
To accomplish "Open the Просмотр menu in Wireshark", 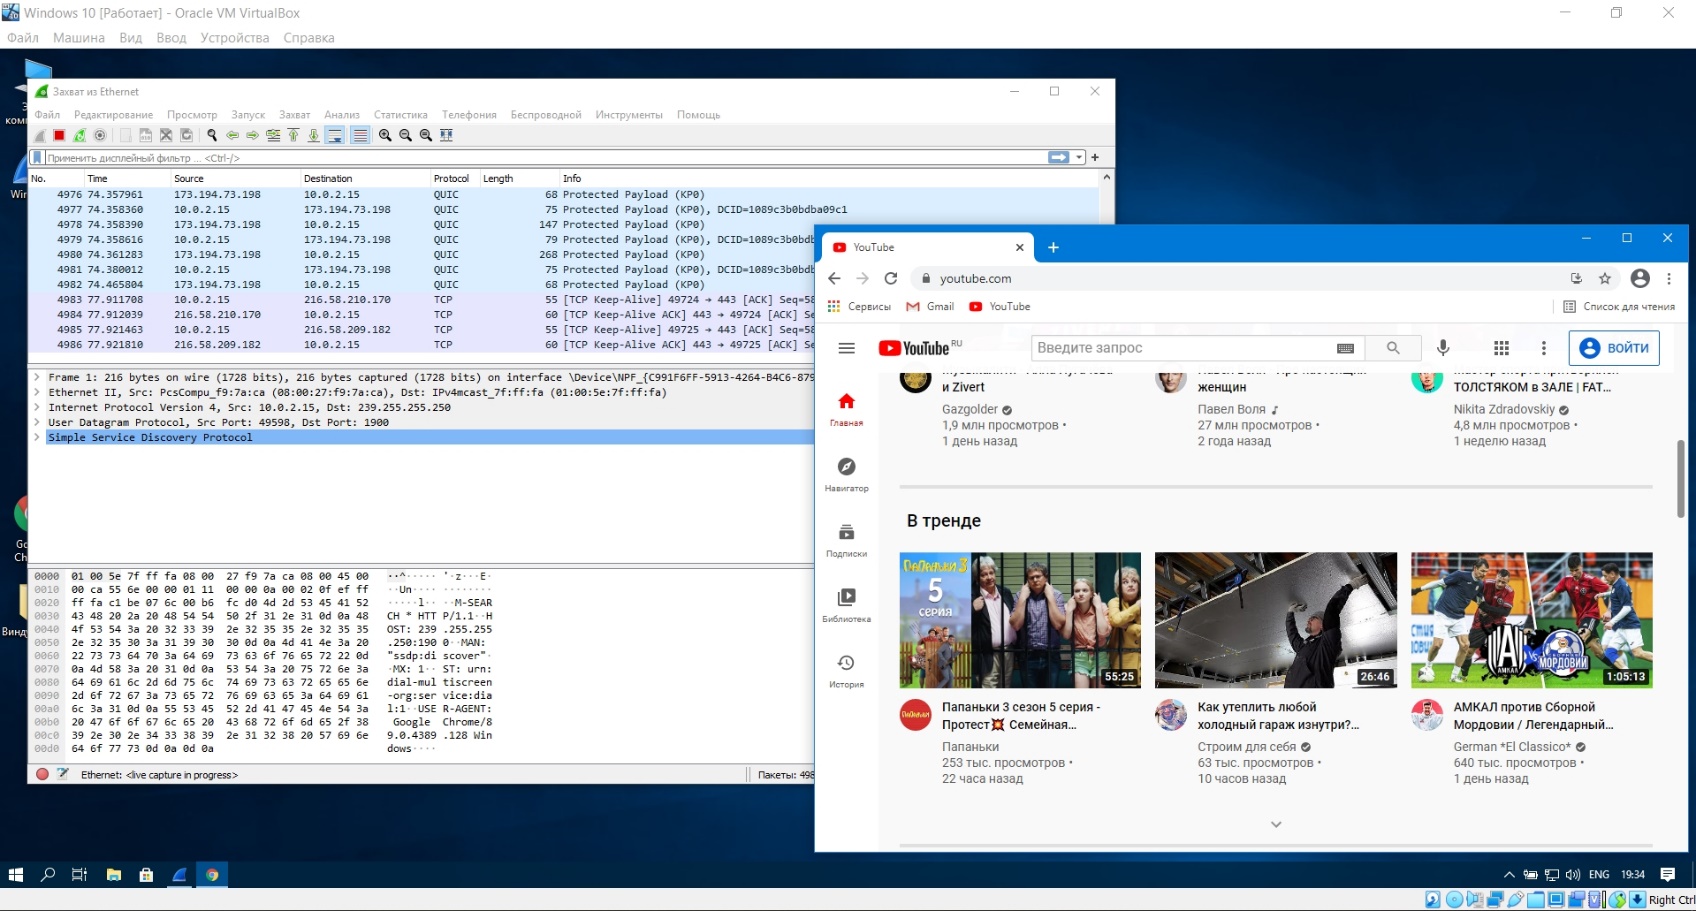I will pyautogui.click(x=192, y=115).
